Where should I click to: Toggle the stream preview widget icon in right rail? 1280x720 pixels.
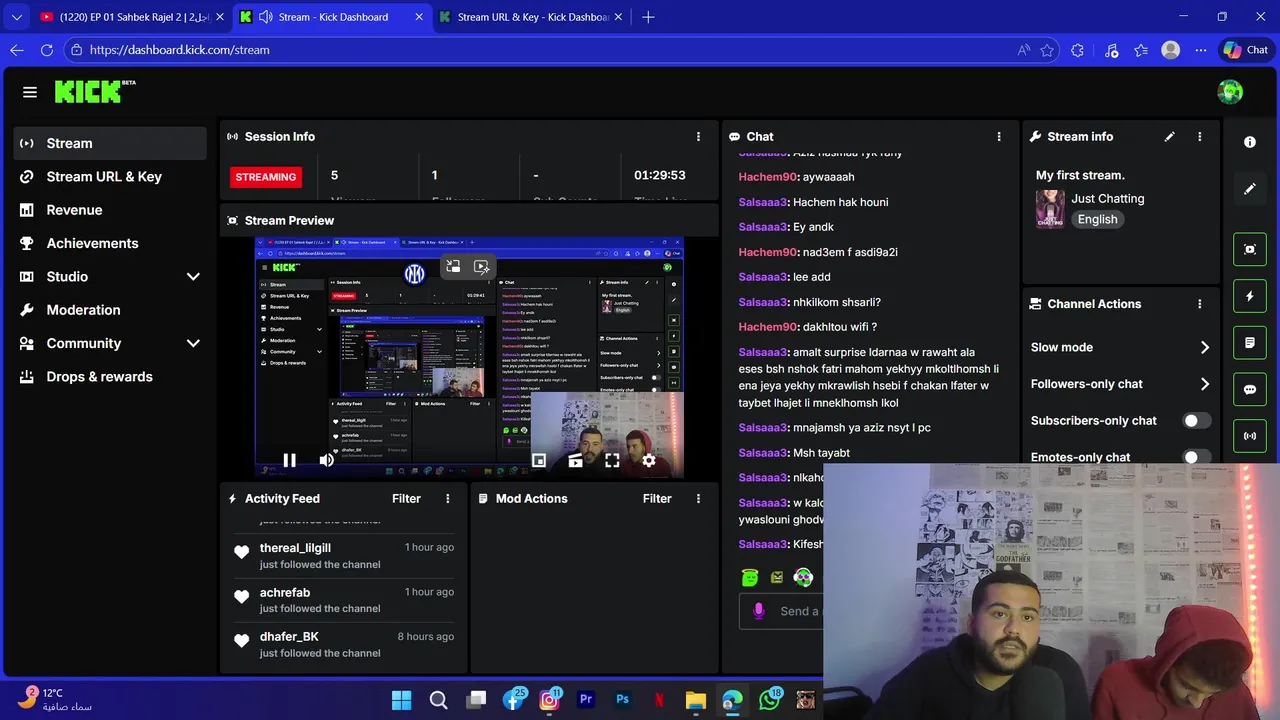click(1250, 249)
